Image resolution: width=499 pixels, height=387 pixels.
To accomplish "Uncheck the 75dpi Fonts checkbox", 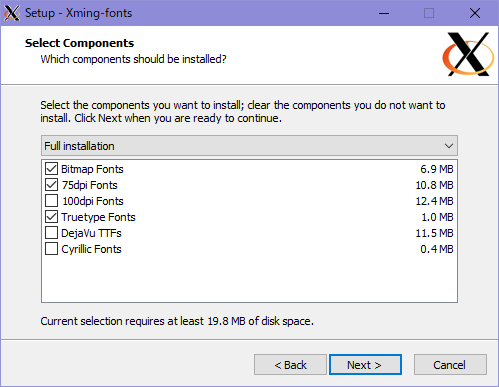I will 51,185.
